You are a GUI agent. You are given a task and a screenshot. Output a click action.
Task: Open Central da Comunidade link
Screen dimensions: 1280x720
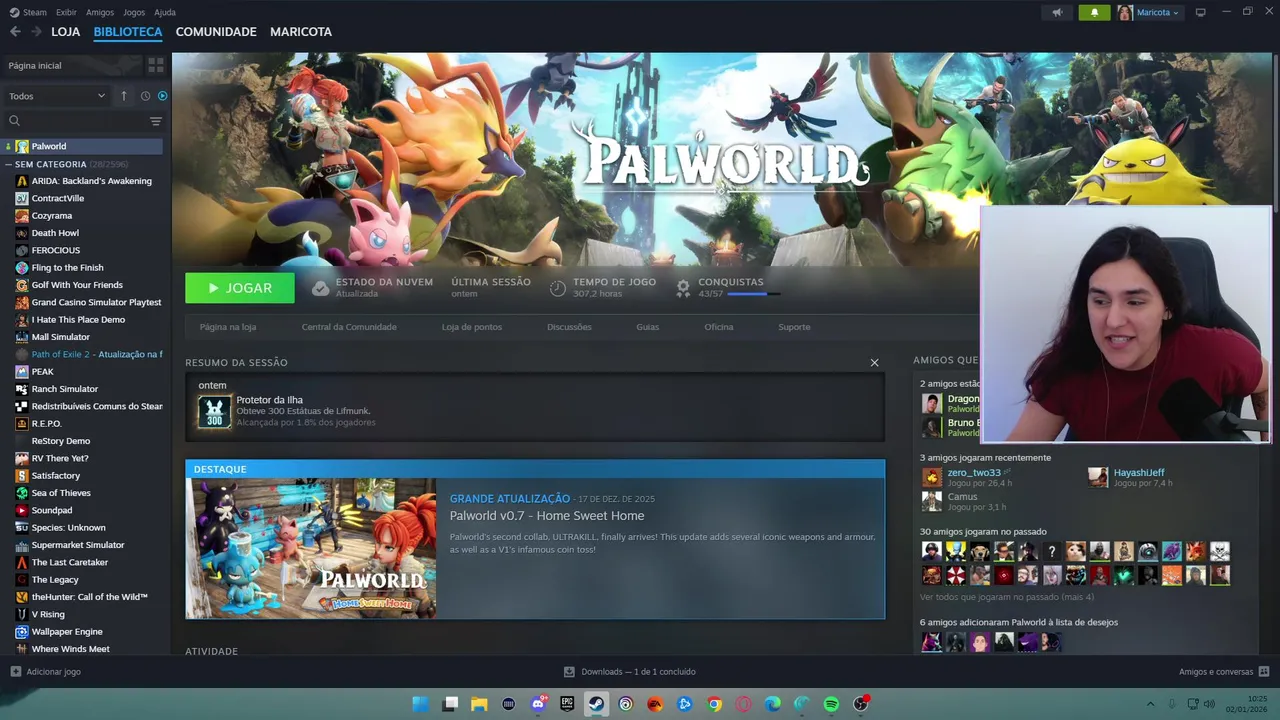click(x=349, y=327)
